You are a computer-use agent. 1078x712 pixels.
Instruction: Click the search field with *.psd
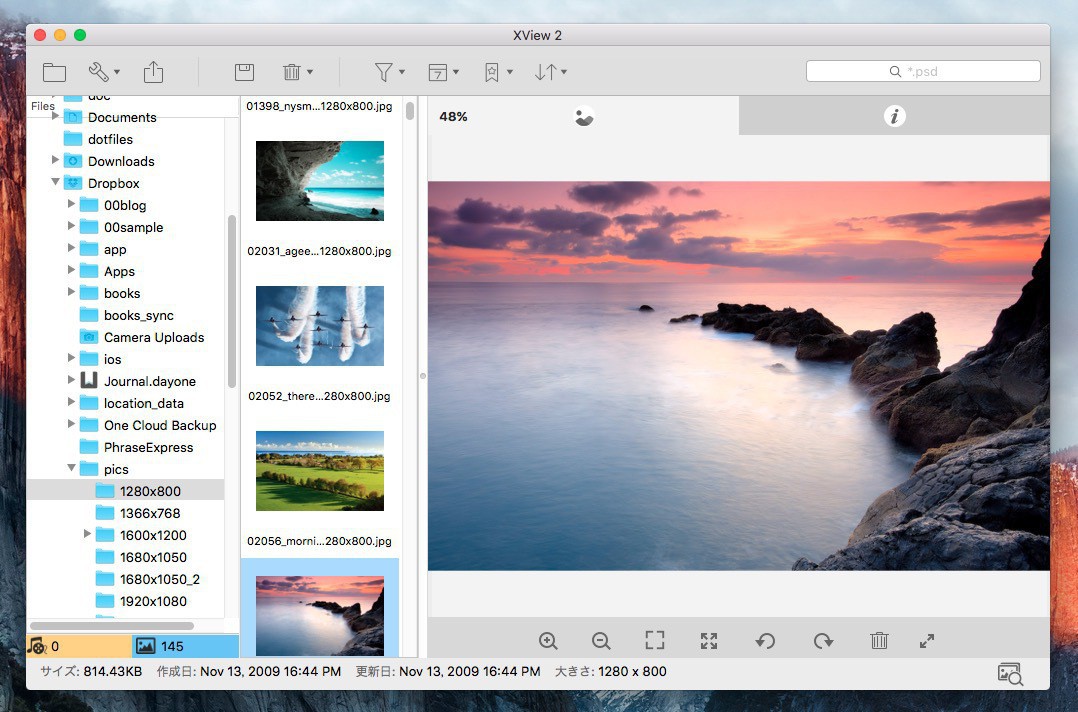click(922, 72)
